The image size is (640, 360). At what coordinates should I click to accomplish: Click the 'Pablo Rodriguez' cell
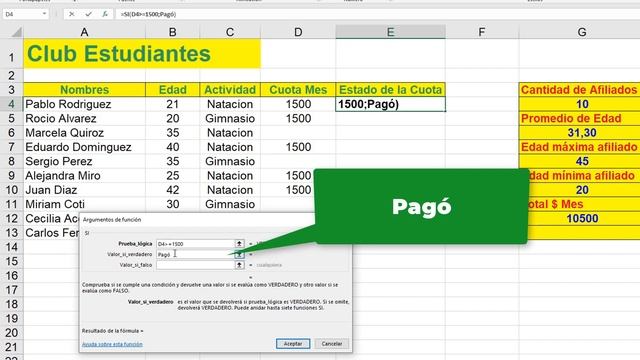(84, 104)
